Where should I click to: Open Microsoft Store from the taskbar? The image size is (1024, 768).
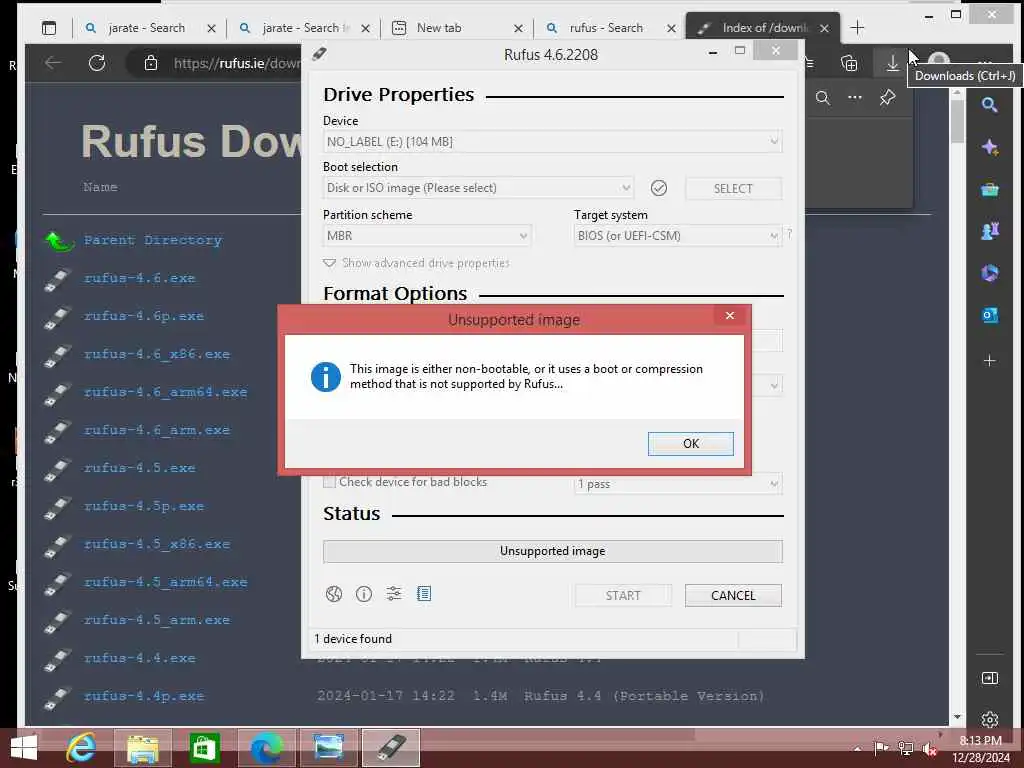click(204, 748)
